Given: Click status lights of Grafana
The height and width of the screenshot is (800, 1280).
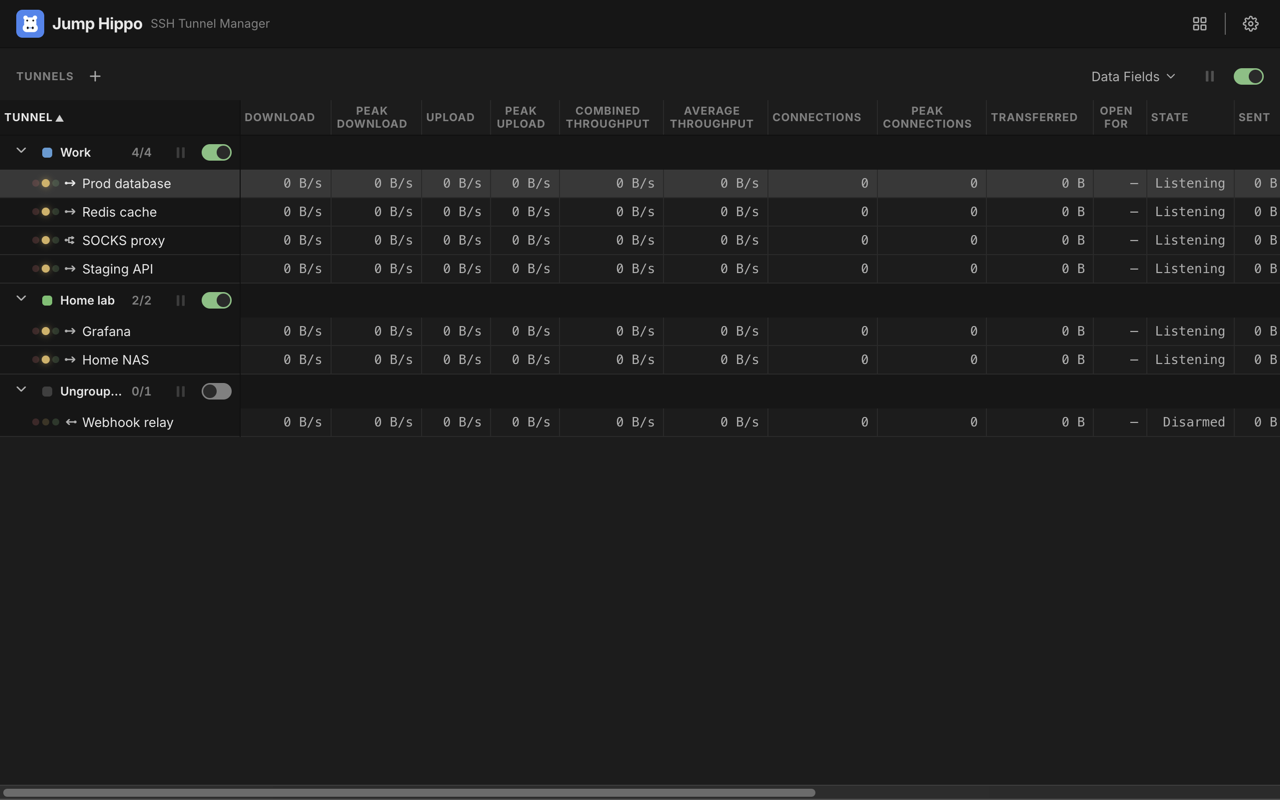Looking at the screenshot, I should [x=45, y=331].
